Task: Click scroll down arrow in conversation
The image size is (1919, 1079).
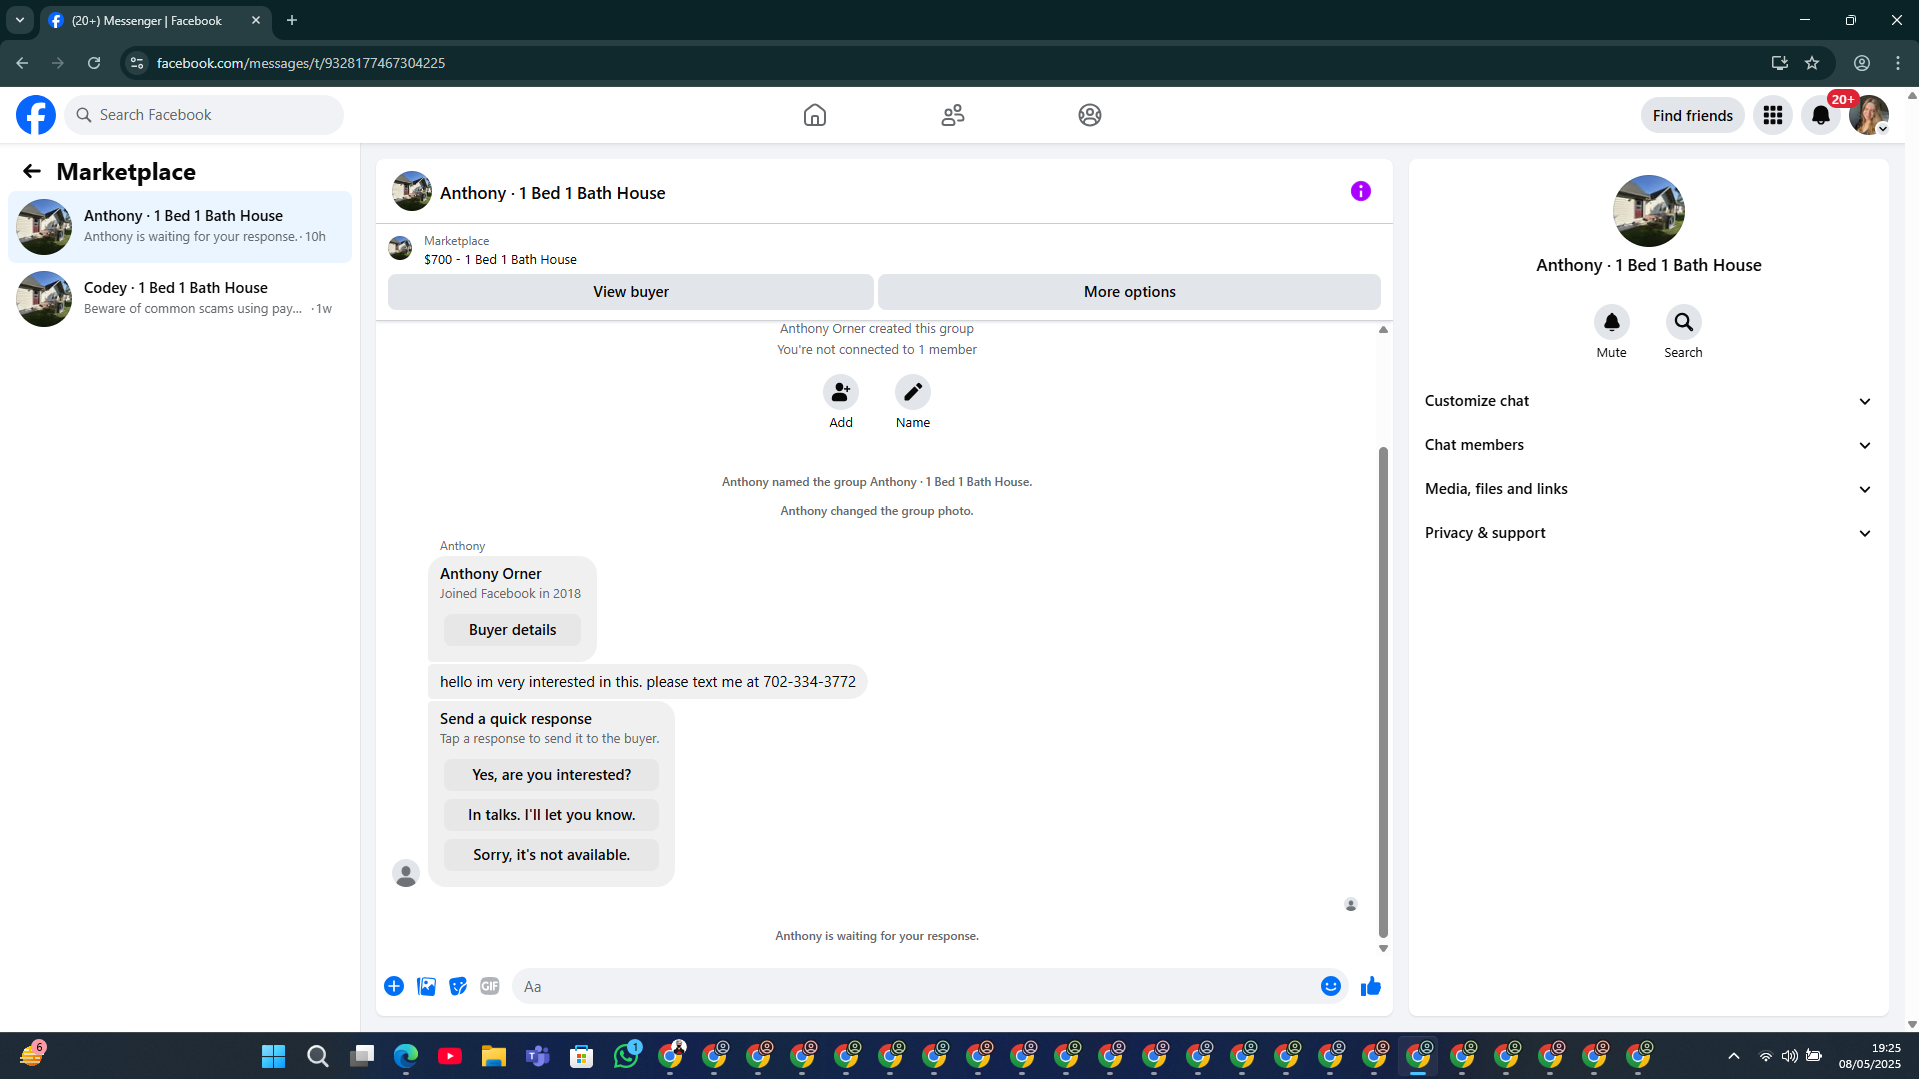Action: click(1383, 949)
